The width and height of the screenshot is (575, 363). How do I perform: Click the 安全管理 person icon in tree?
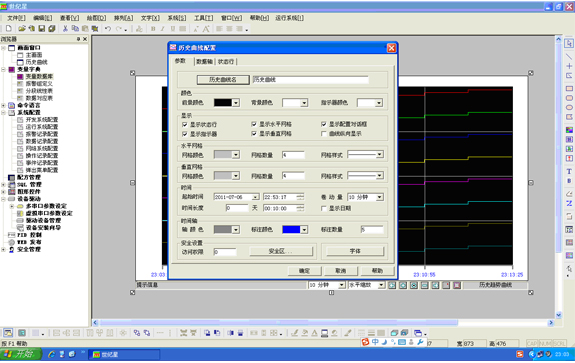tap(11, 249)
